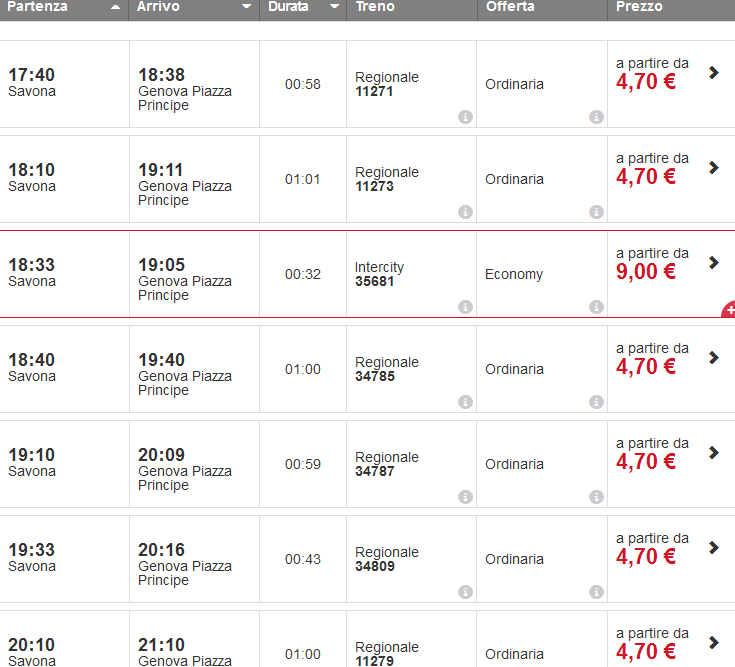The image size is (735, 667).
Task: Expand price details for the 19:33 train
Action: [713, 547]
